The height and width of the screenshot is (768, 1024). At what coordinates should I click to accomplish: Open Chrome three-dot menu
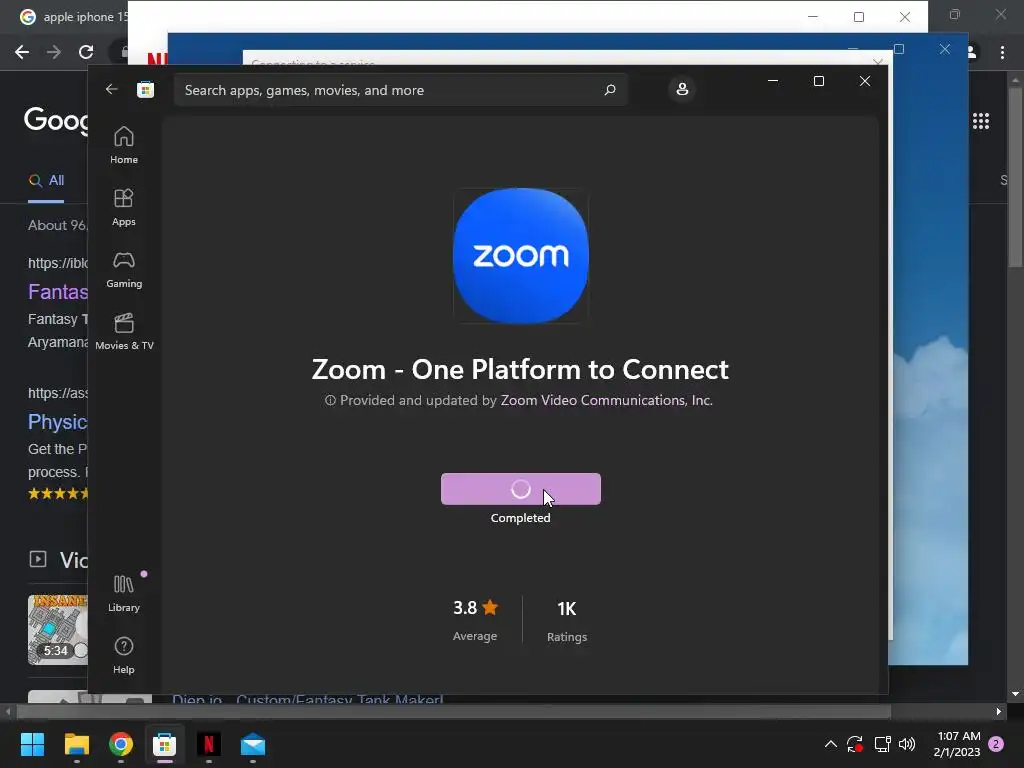(x=1002, y=52)
